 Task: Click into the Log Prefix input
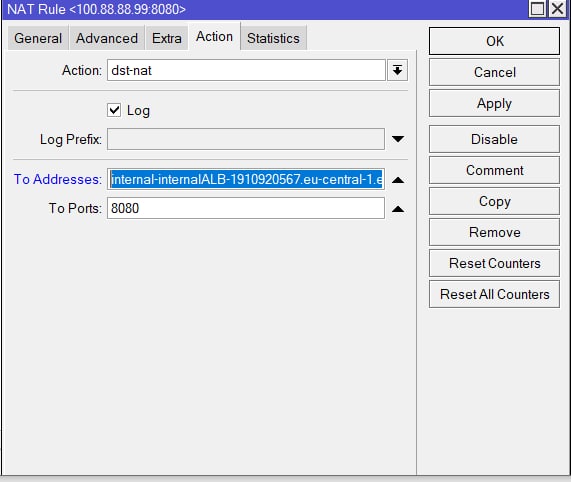point(246,139)
